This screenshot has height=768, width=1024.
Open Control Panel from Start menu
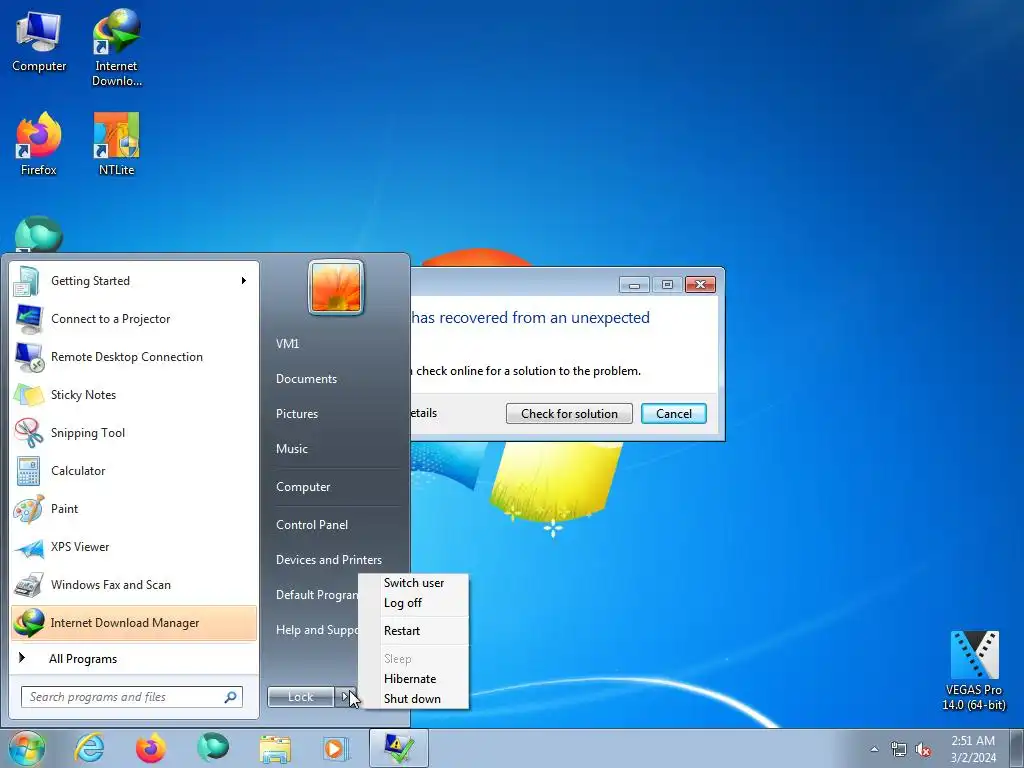pyautogui.click(x=312, y=525)
